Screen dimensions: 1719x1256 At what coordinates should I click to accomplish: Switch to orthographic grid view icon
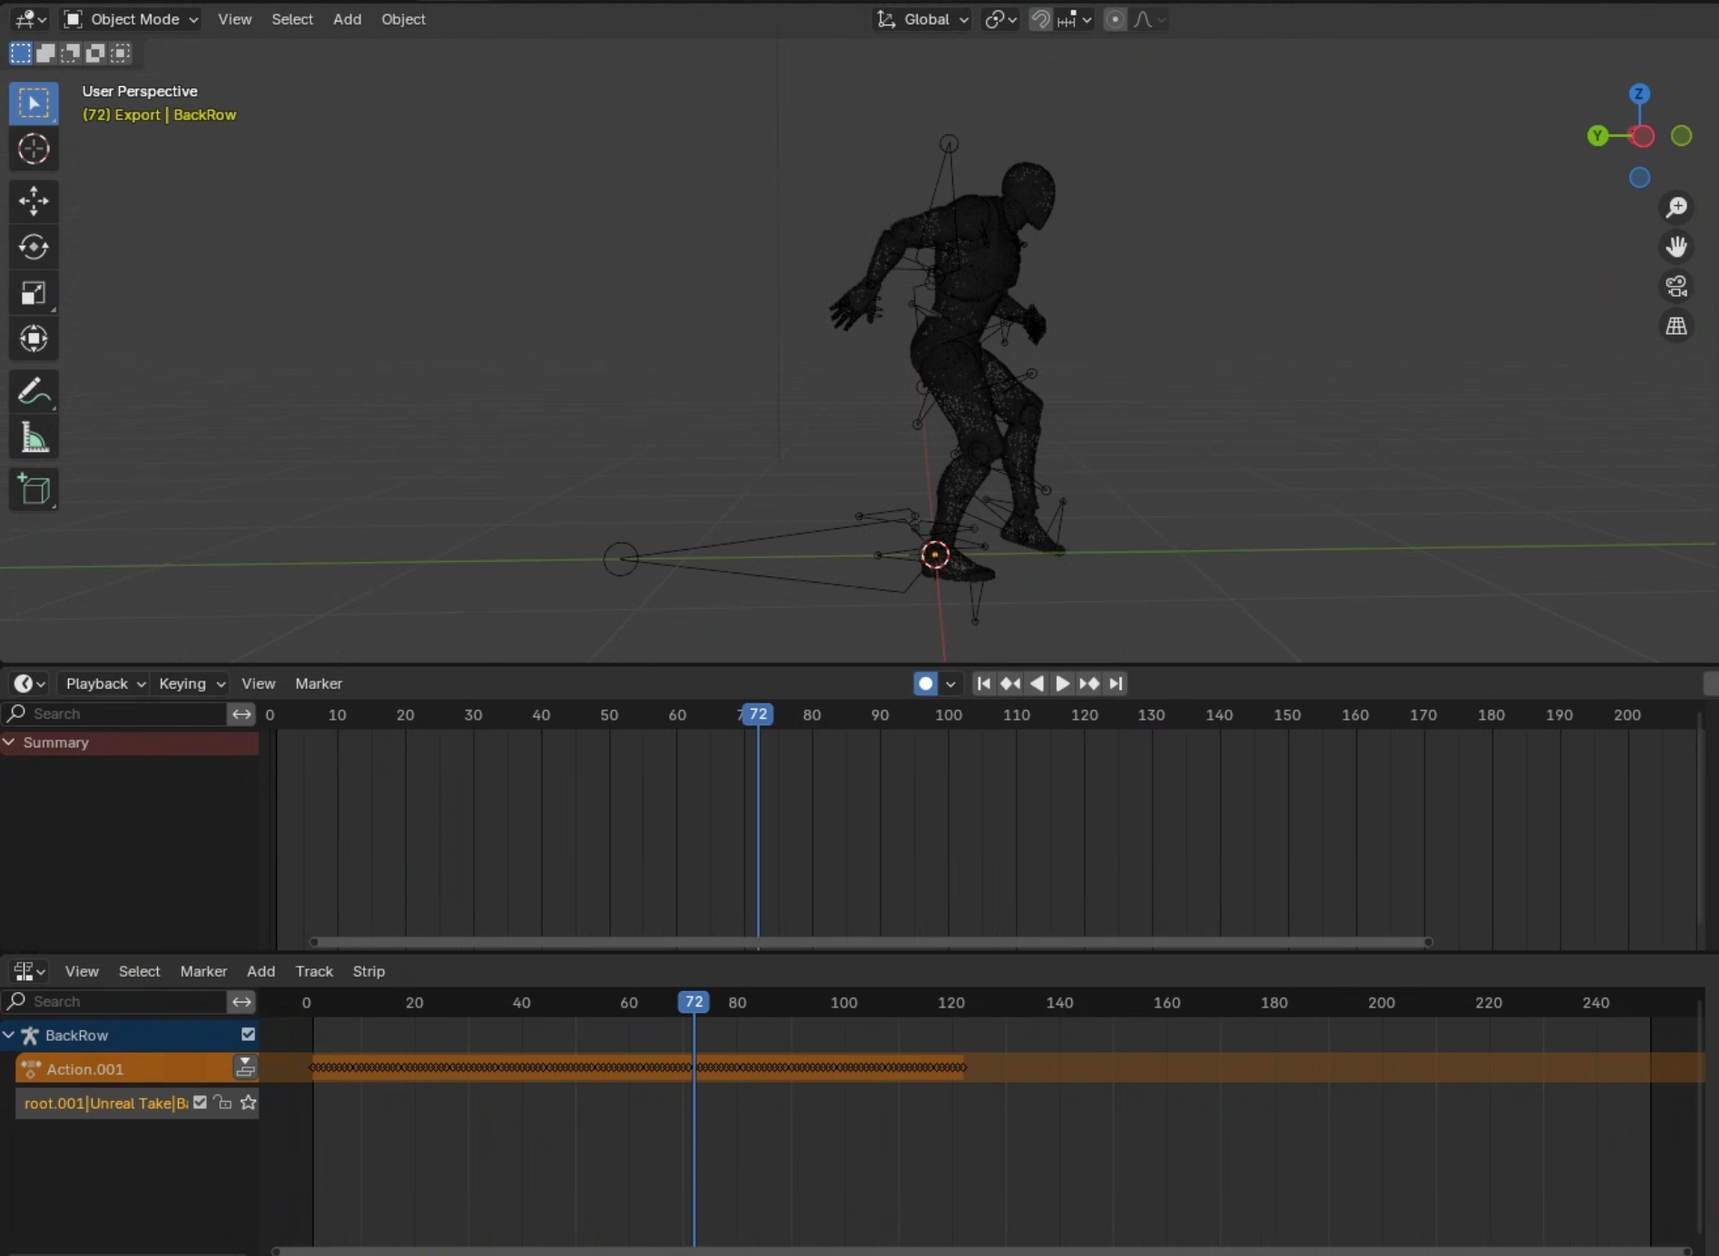click(1676, 327)
